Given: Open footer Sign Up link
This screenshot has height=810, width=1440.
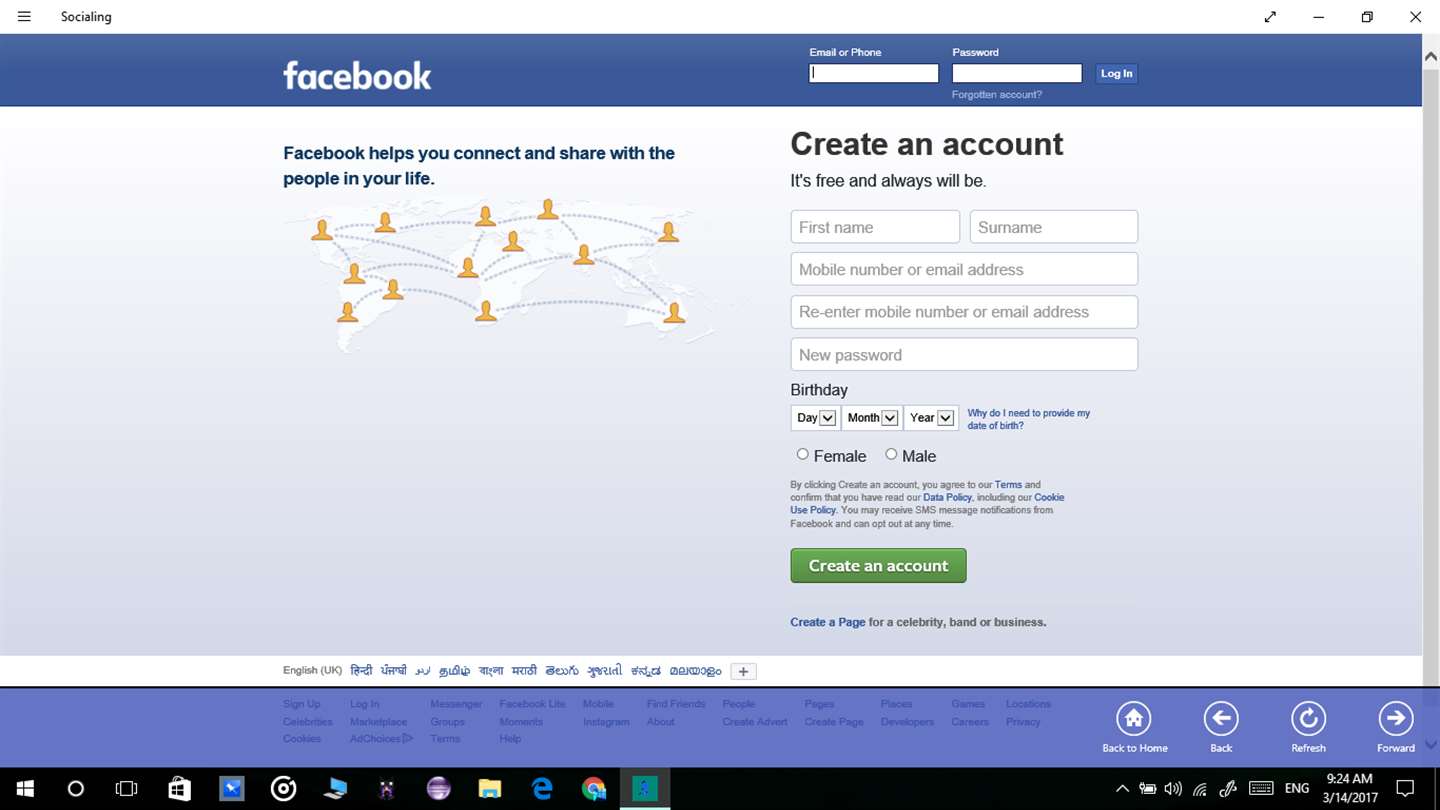Looking at the screenshot, I should click(x=302, y=704).
